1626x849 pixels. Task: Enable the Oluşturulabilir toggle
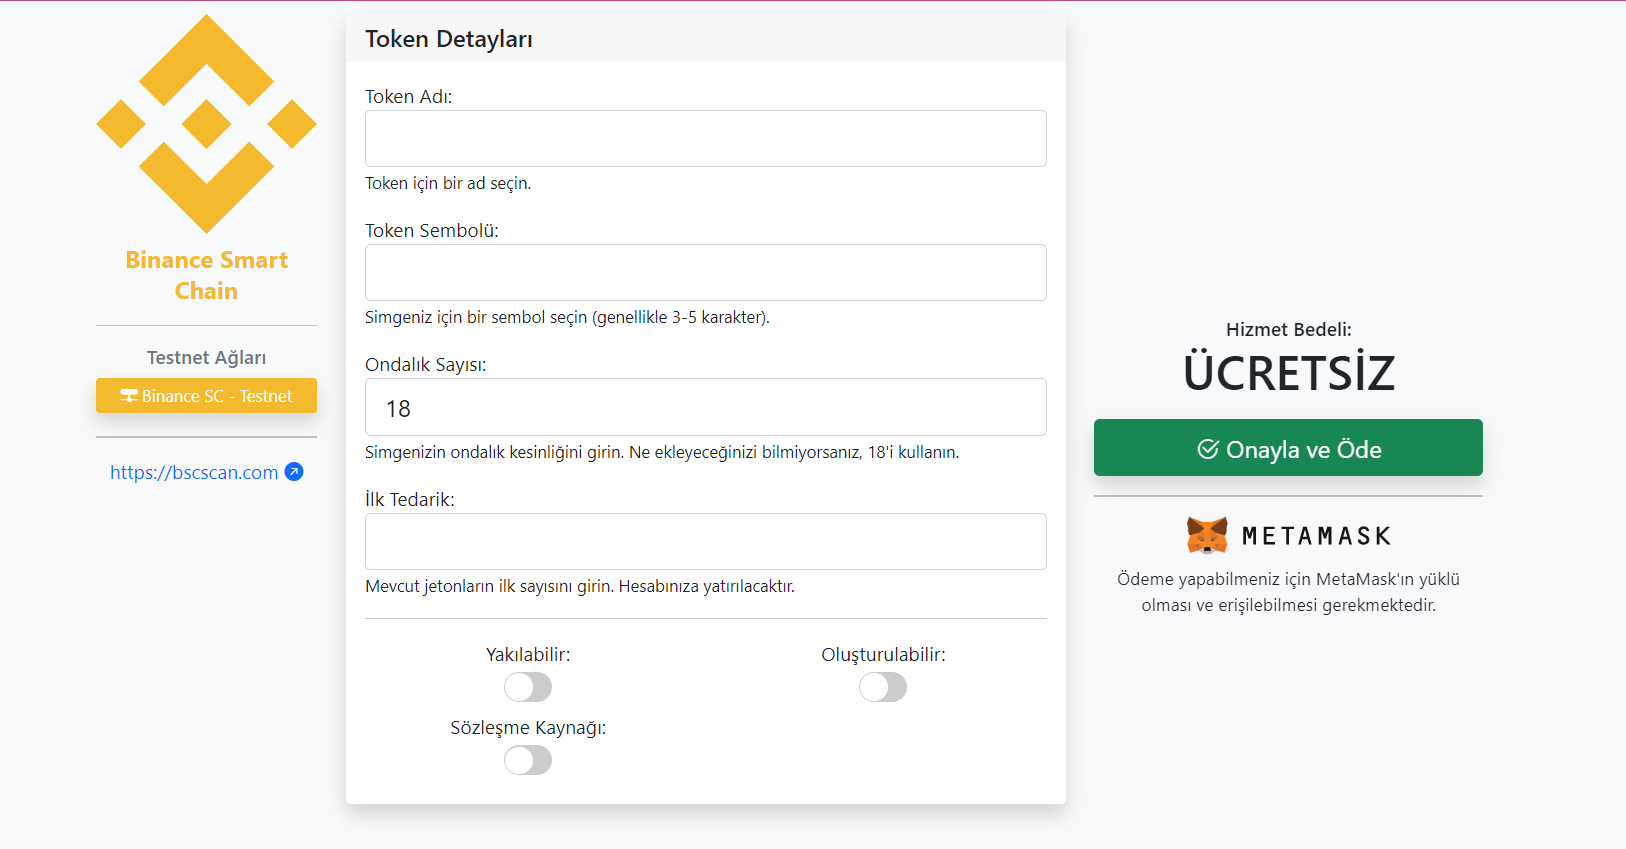click(883, 687)
